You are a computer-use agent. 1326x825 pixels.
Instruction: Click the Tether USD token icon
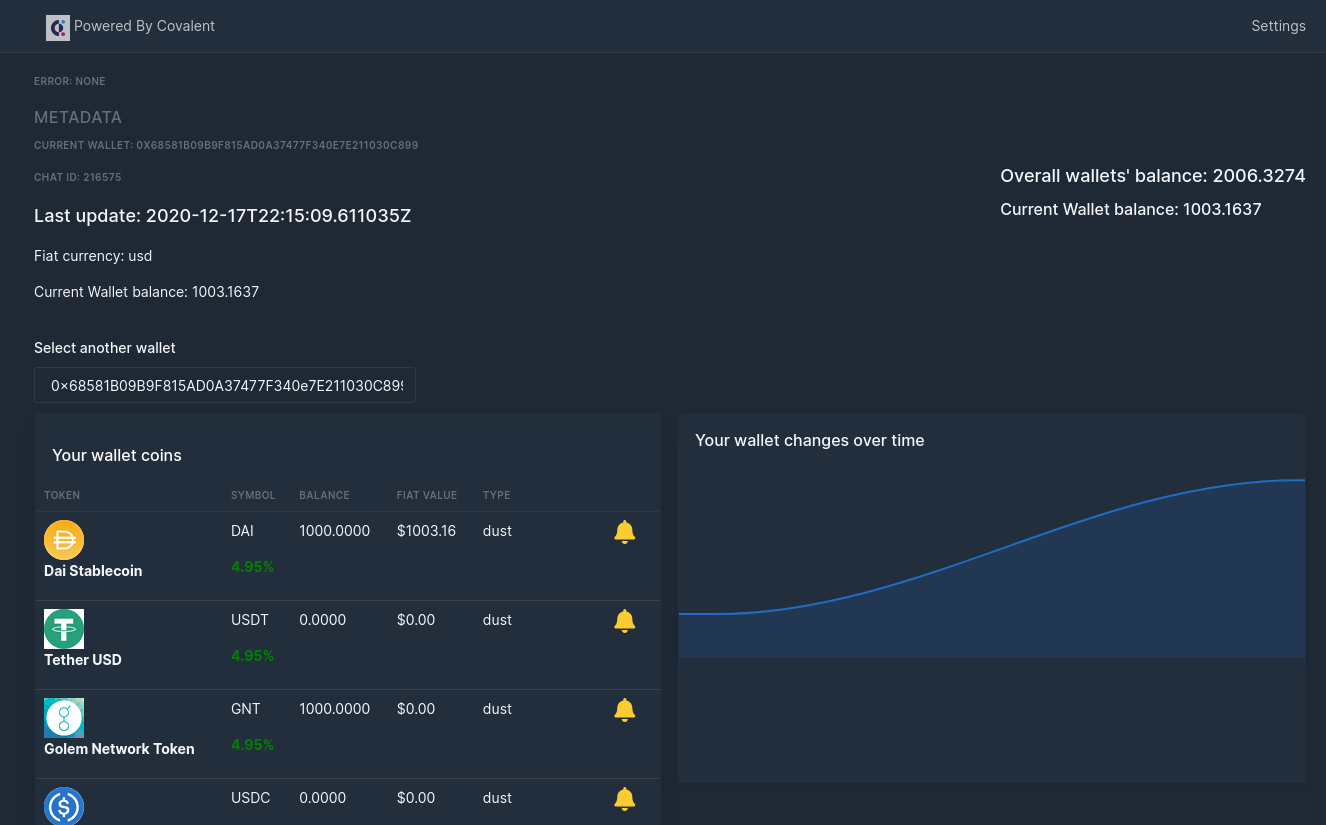tap(64, 629)
